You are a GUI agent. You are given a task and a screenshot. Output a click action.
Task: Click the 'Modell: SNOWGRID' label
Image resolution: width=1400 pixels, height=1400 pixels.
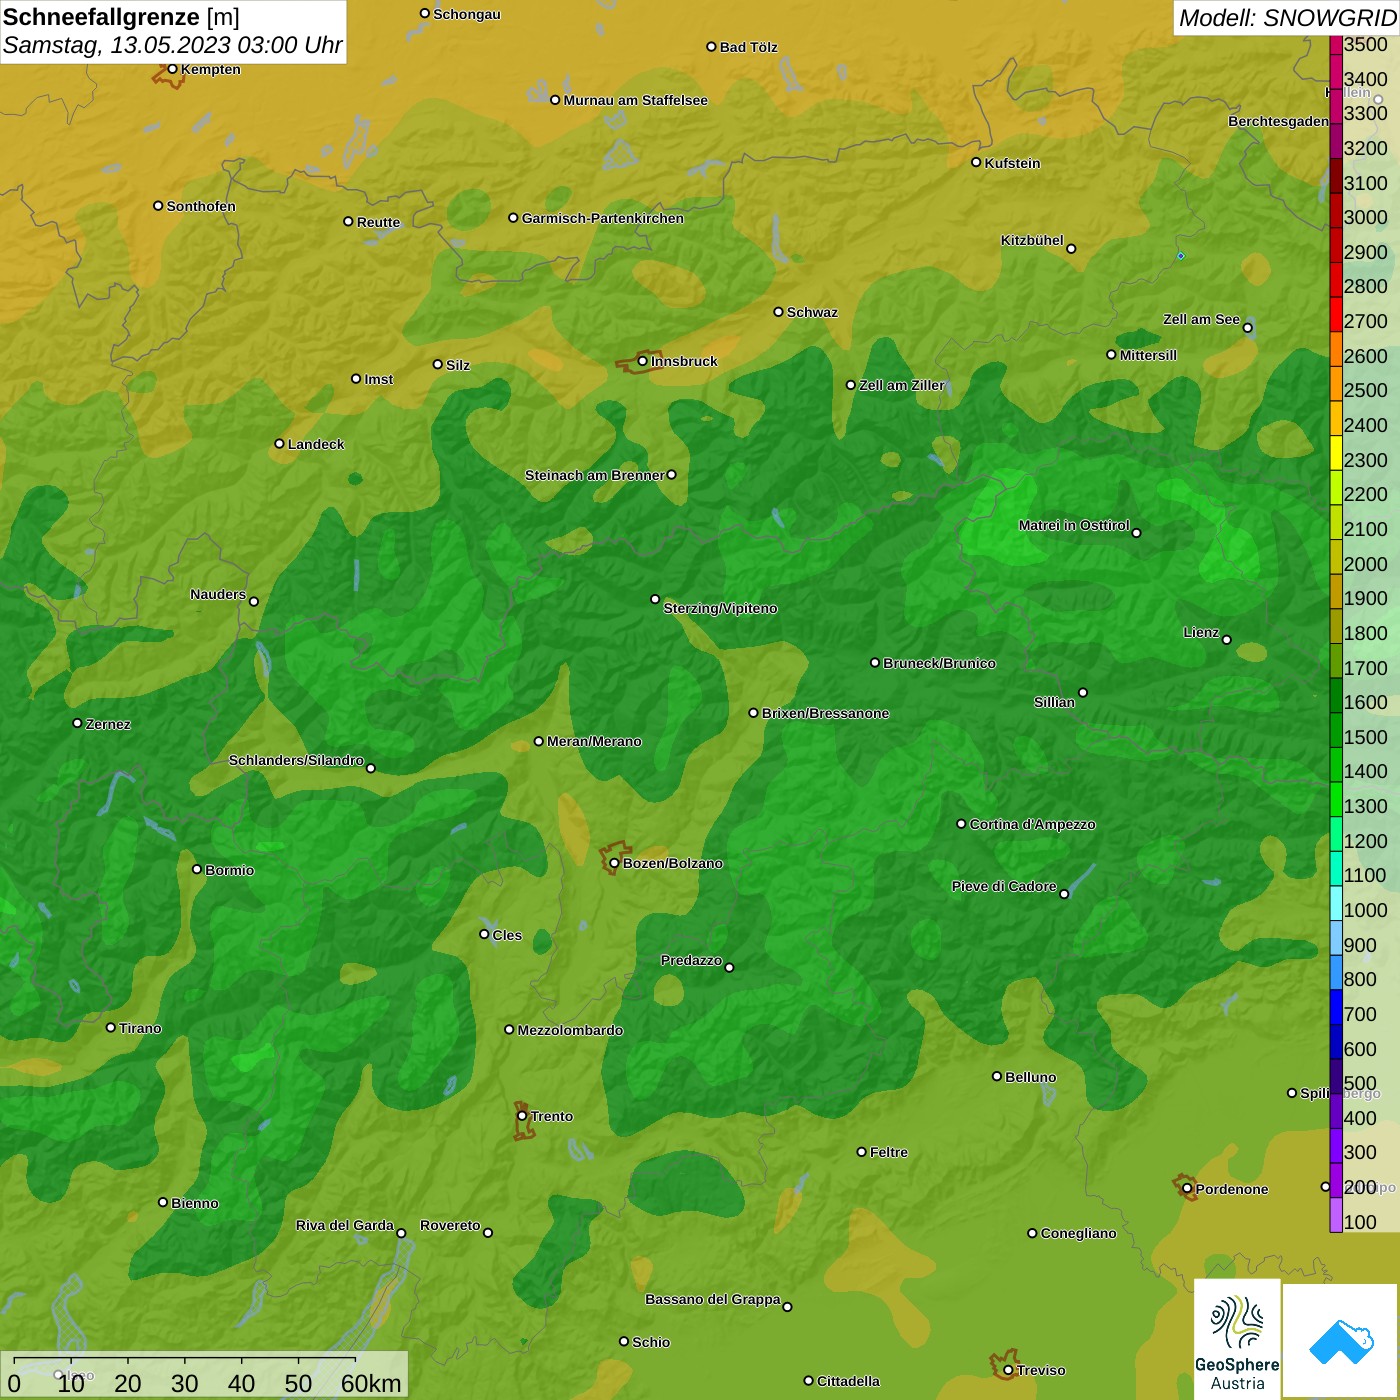1287,18
